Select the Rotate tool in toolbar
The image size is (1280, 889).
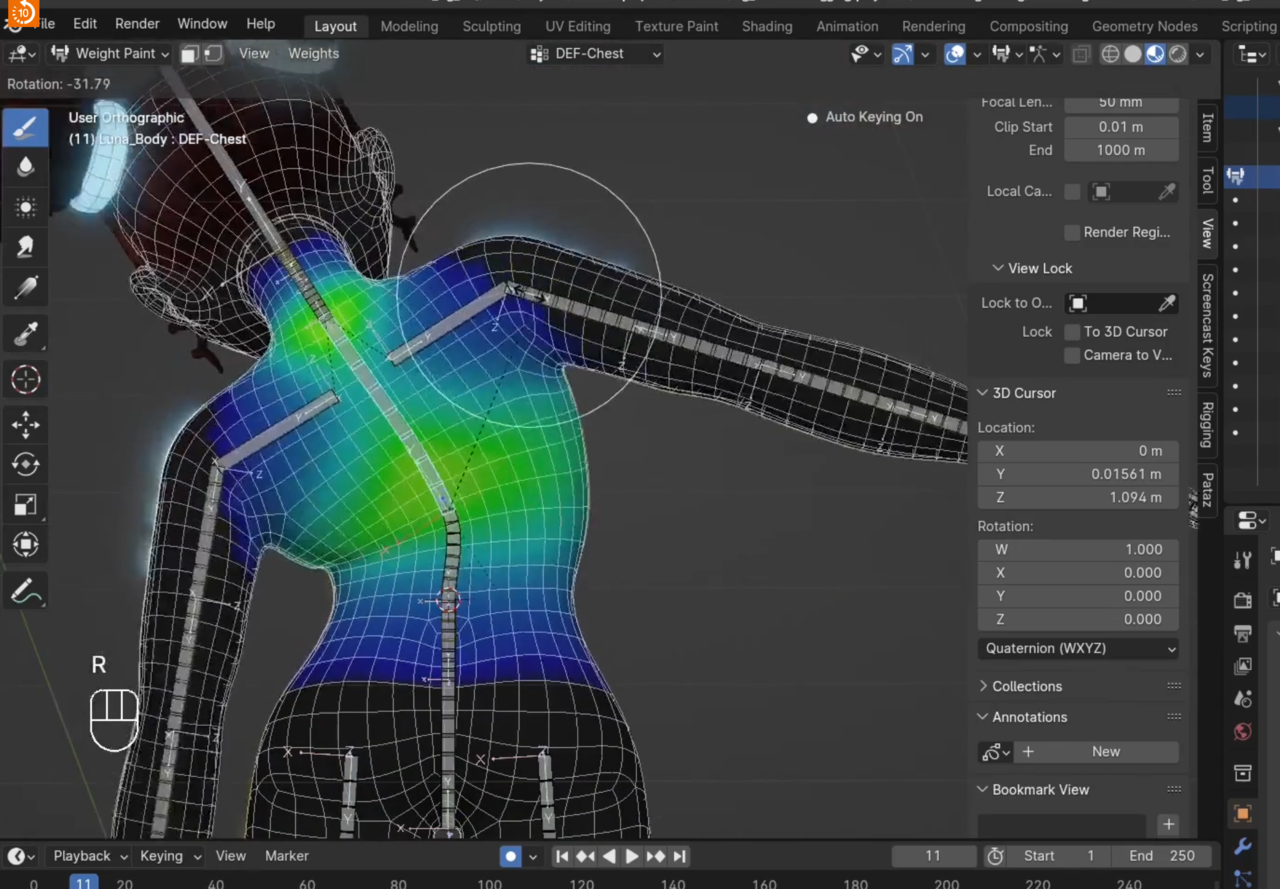pyautogui.click(x=26, y=464)
